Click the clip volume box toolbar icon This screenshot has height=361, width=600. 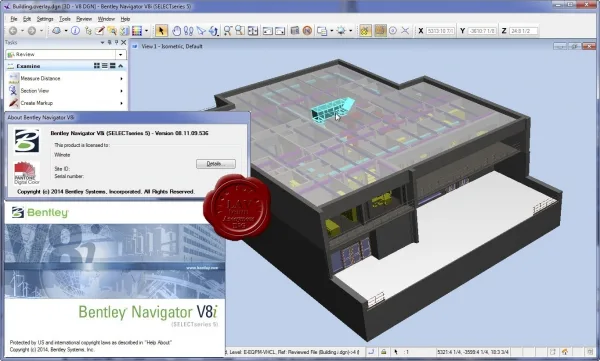[295, 31]
